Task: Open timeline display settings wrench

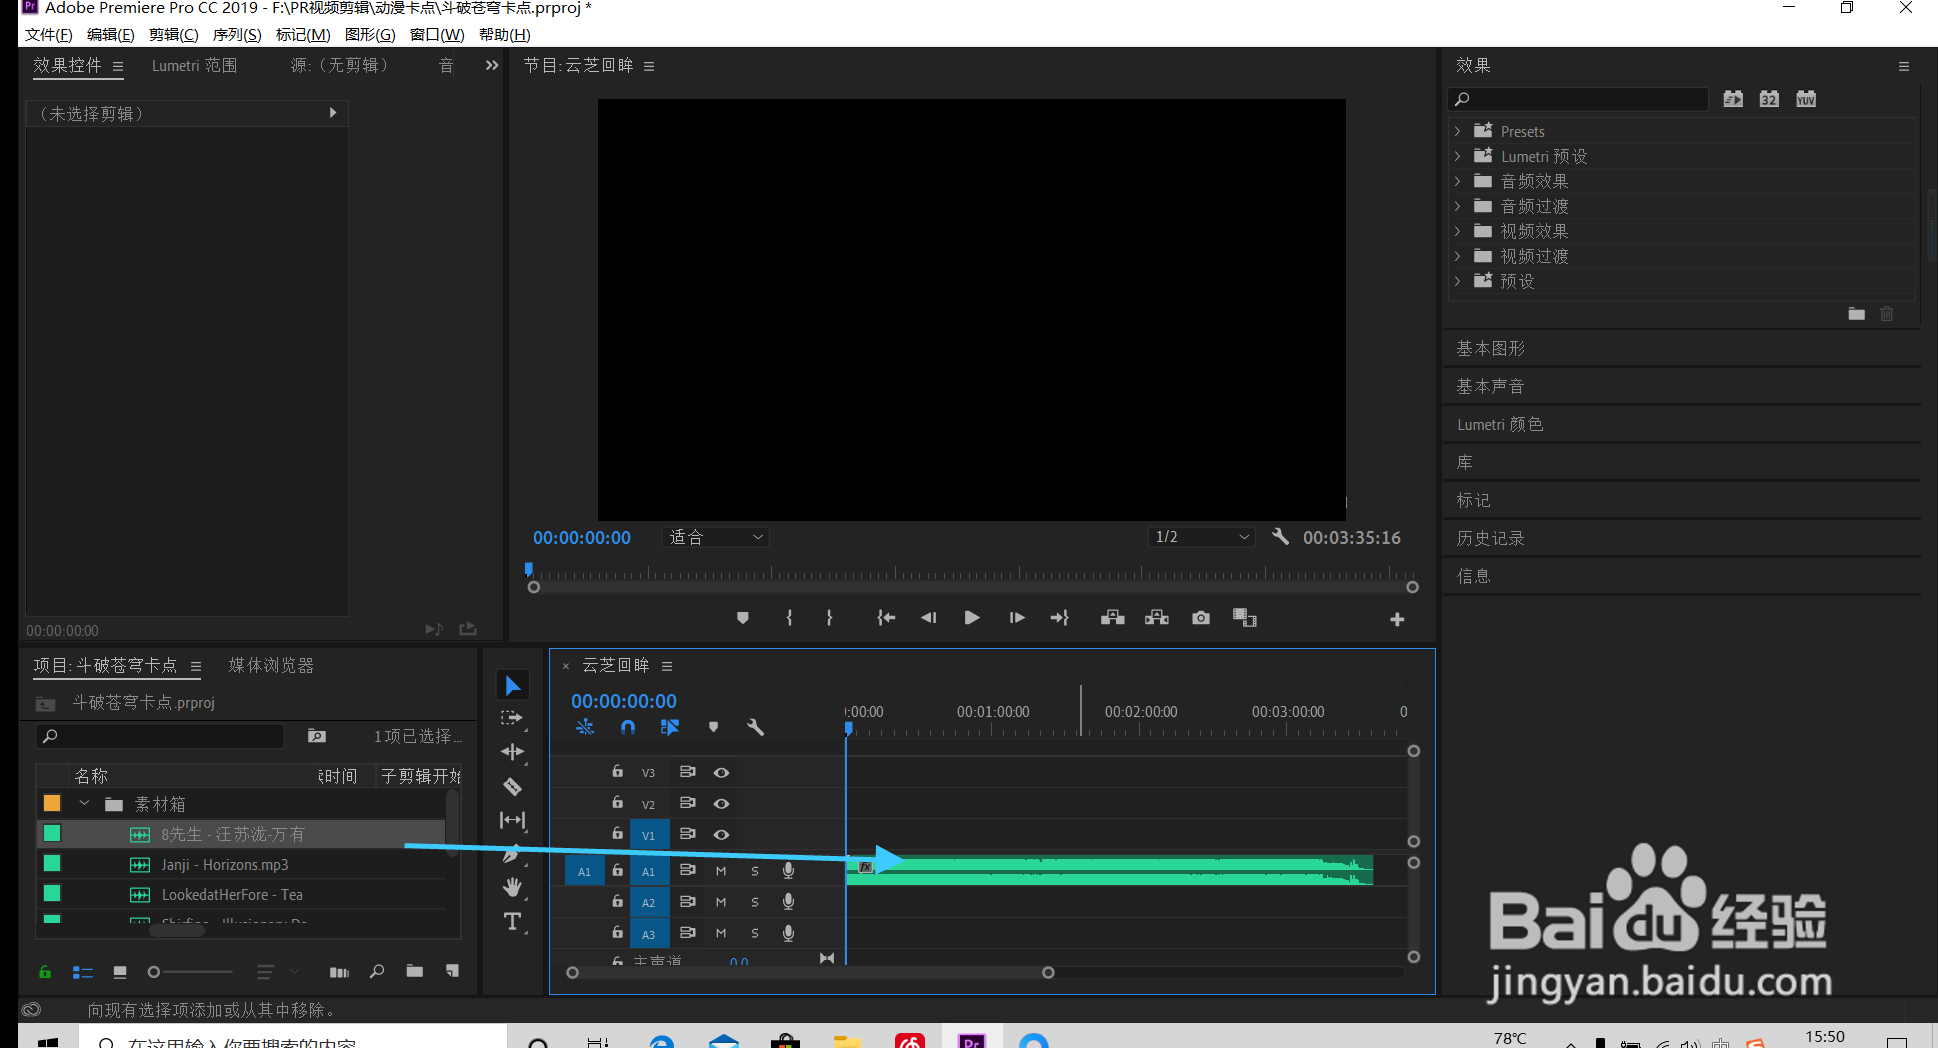Action: [756, 728]
